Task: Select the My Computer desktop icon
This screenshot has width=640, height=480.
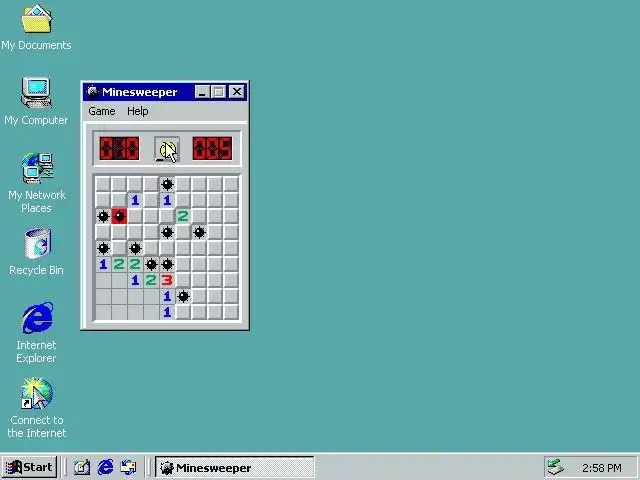Action: [36, 102]
